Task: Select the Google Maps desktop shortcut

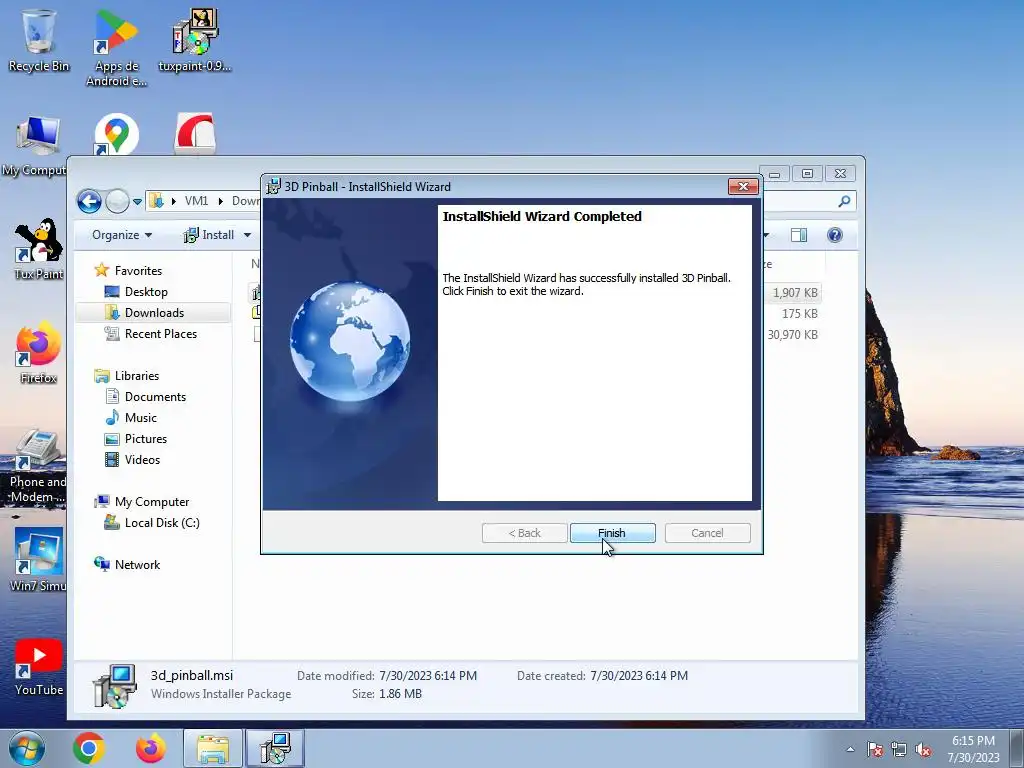Action: 116,135
